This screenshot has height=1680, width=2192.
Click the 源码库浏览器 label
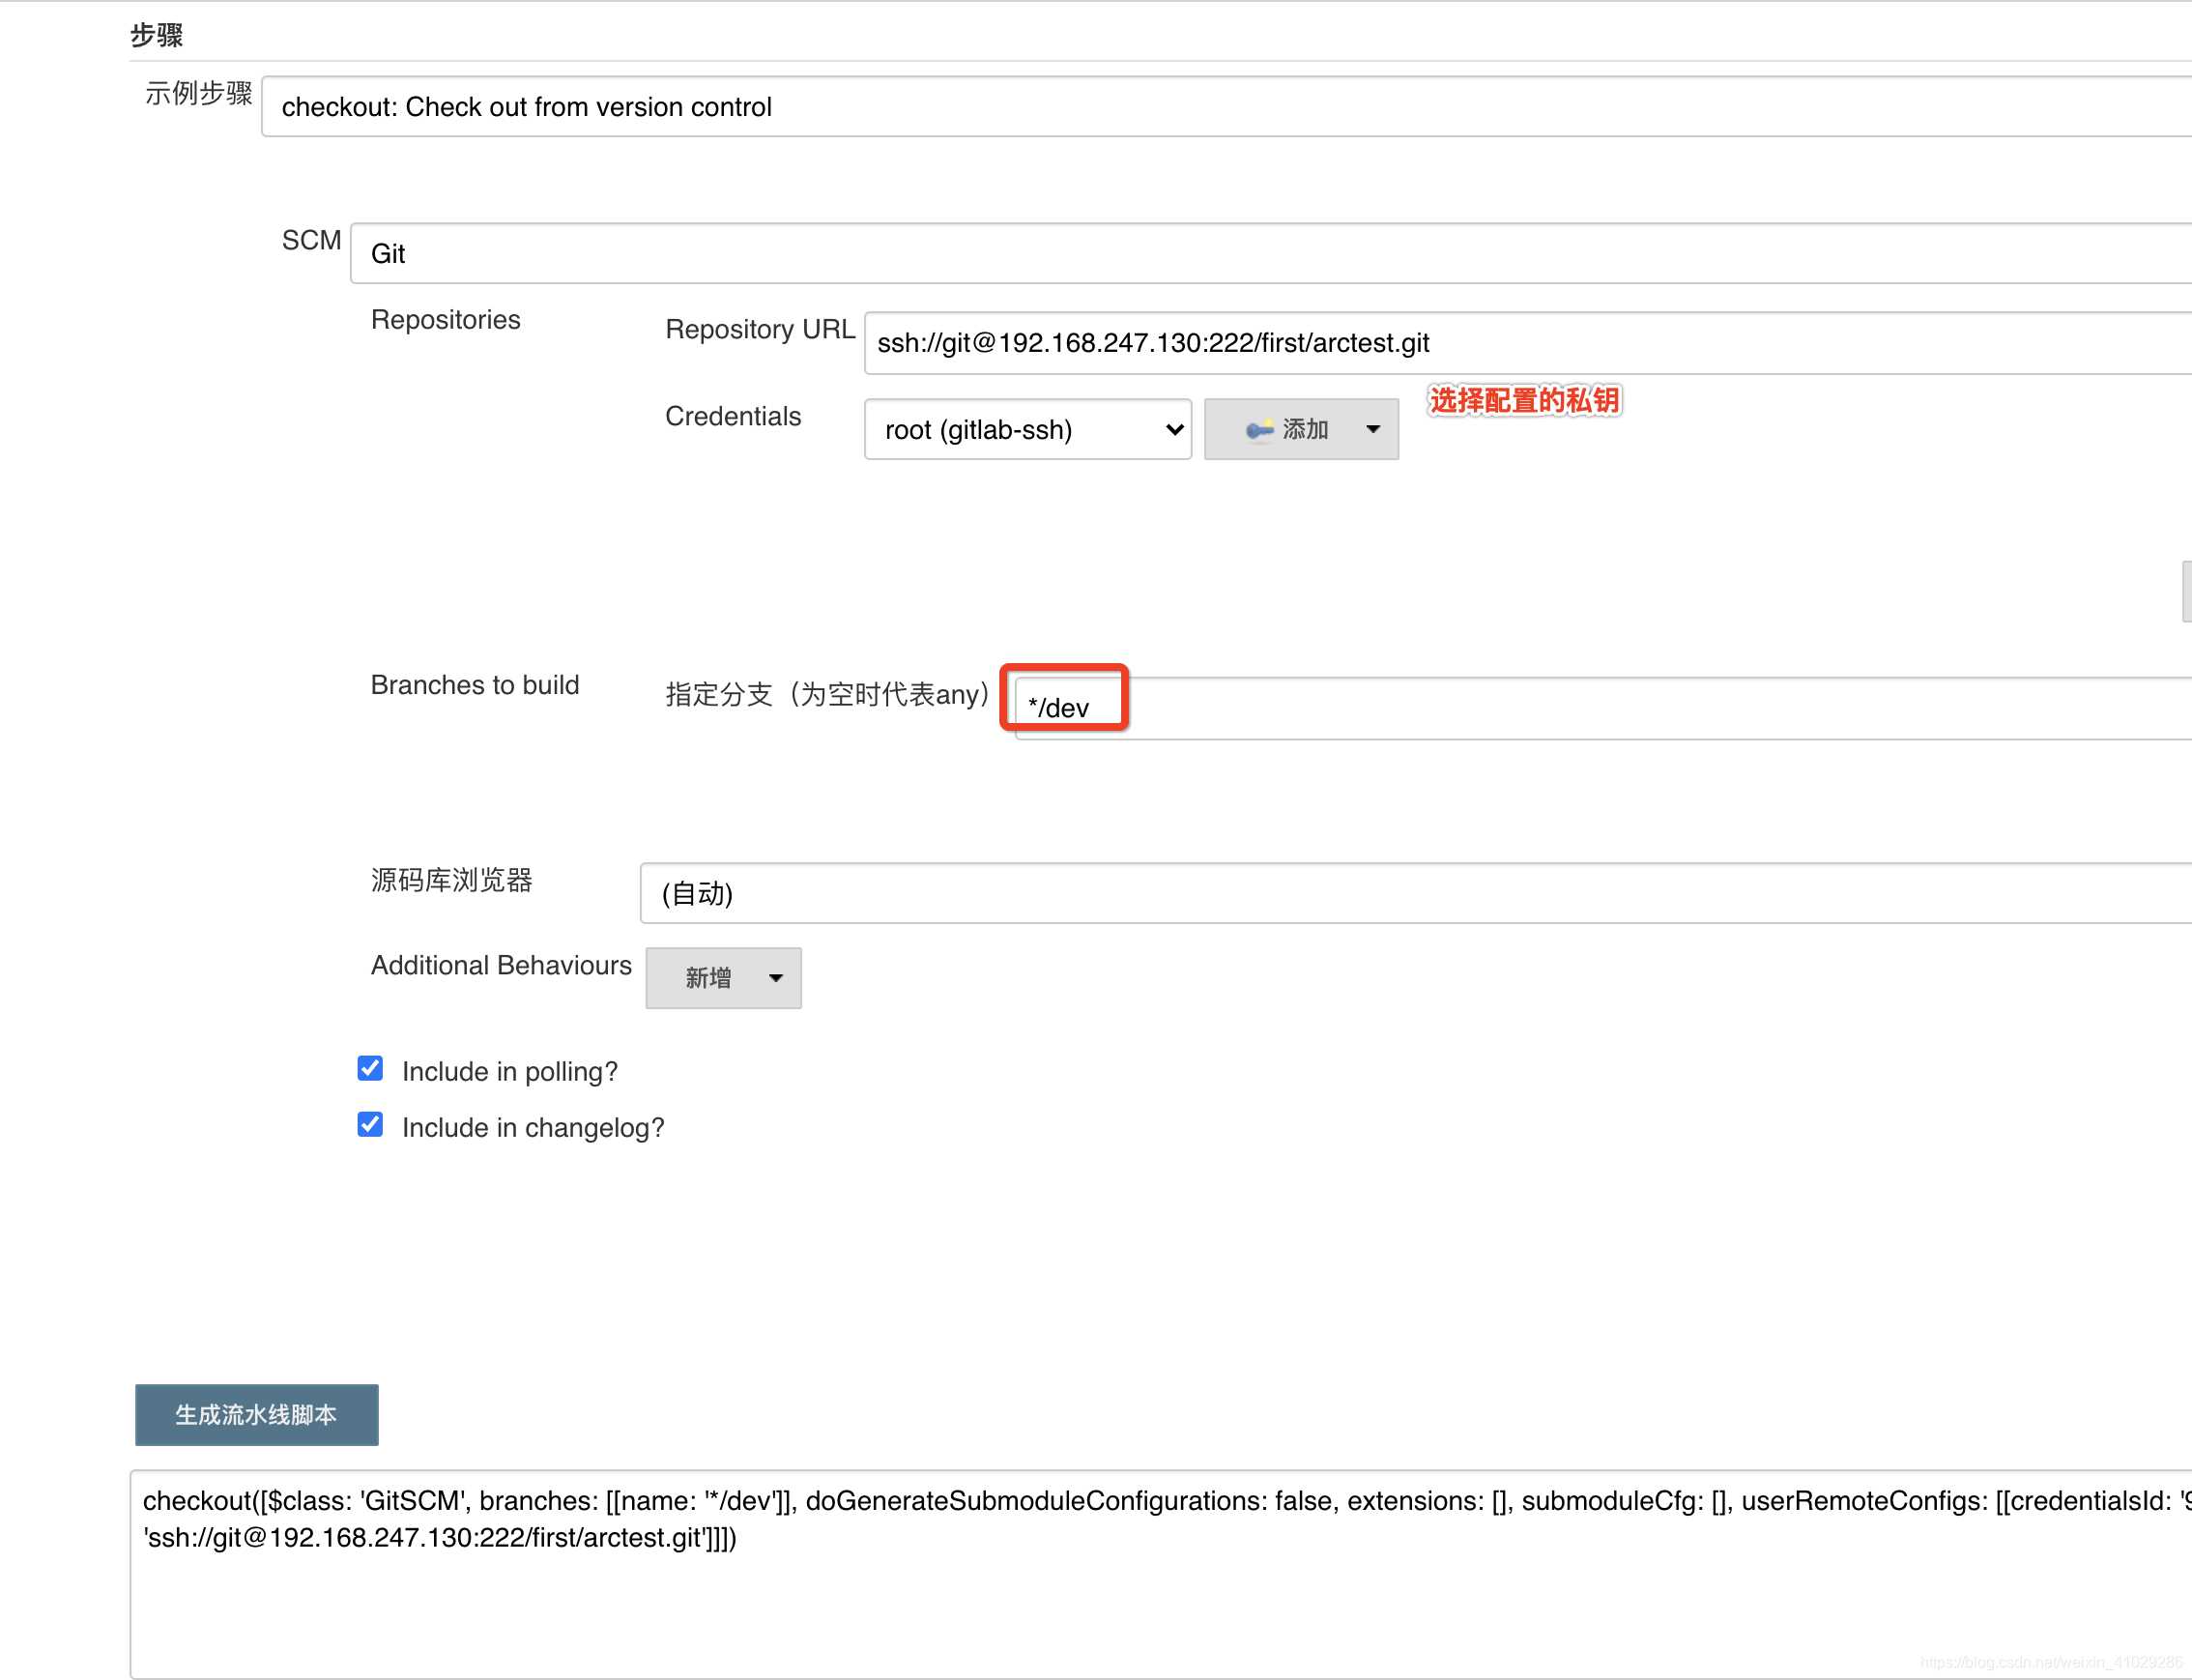click(x=452, y=881)
